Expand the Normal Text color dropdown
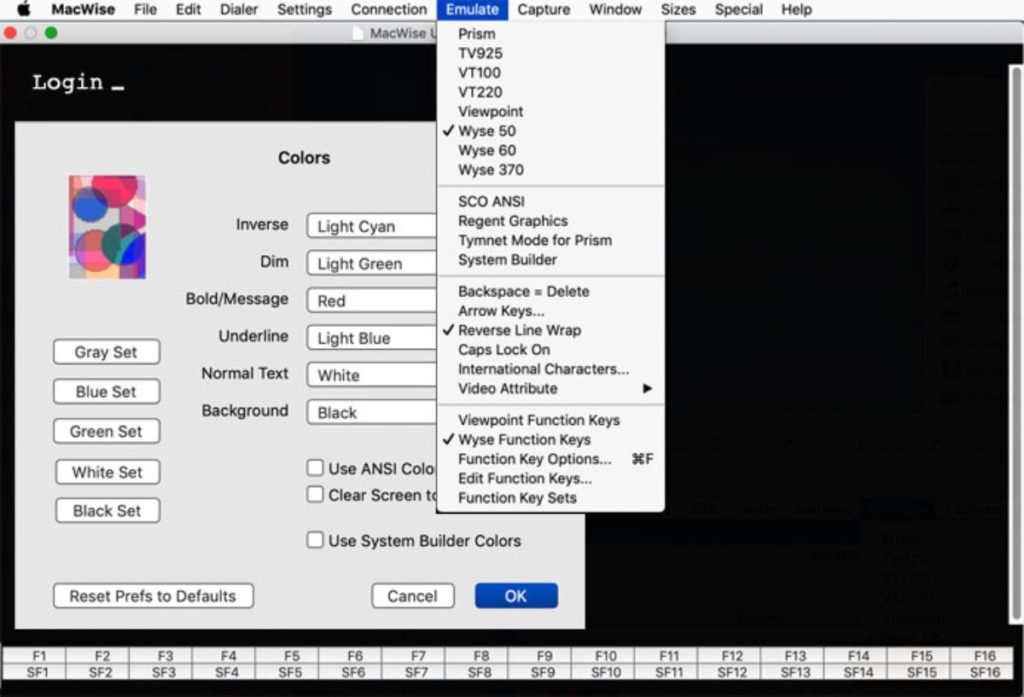The image size is (1024, 697). (x=371, y=375)
